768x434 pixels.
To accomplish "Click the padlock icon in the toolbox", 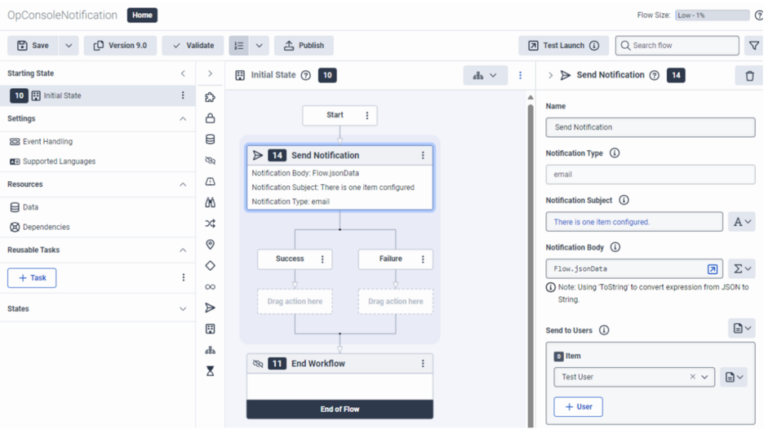I will coord(210,118).
